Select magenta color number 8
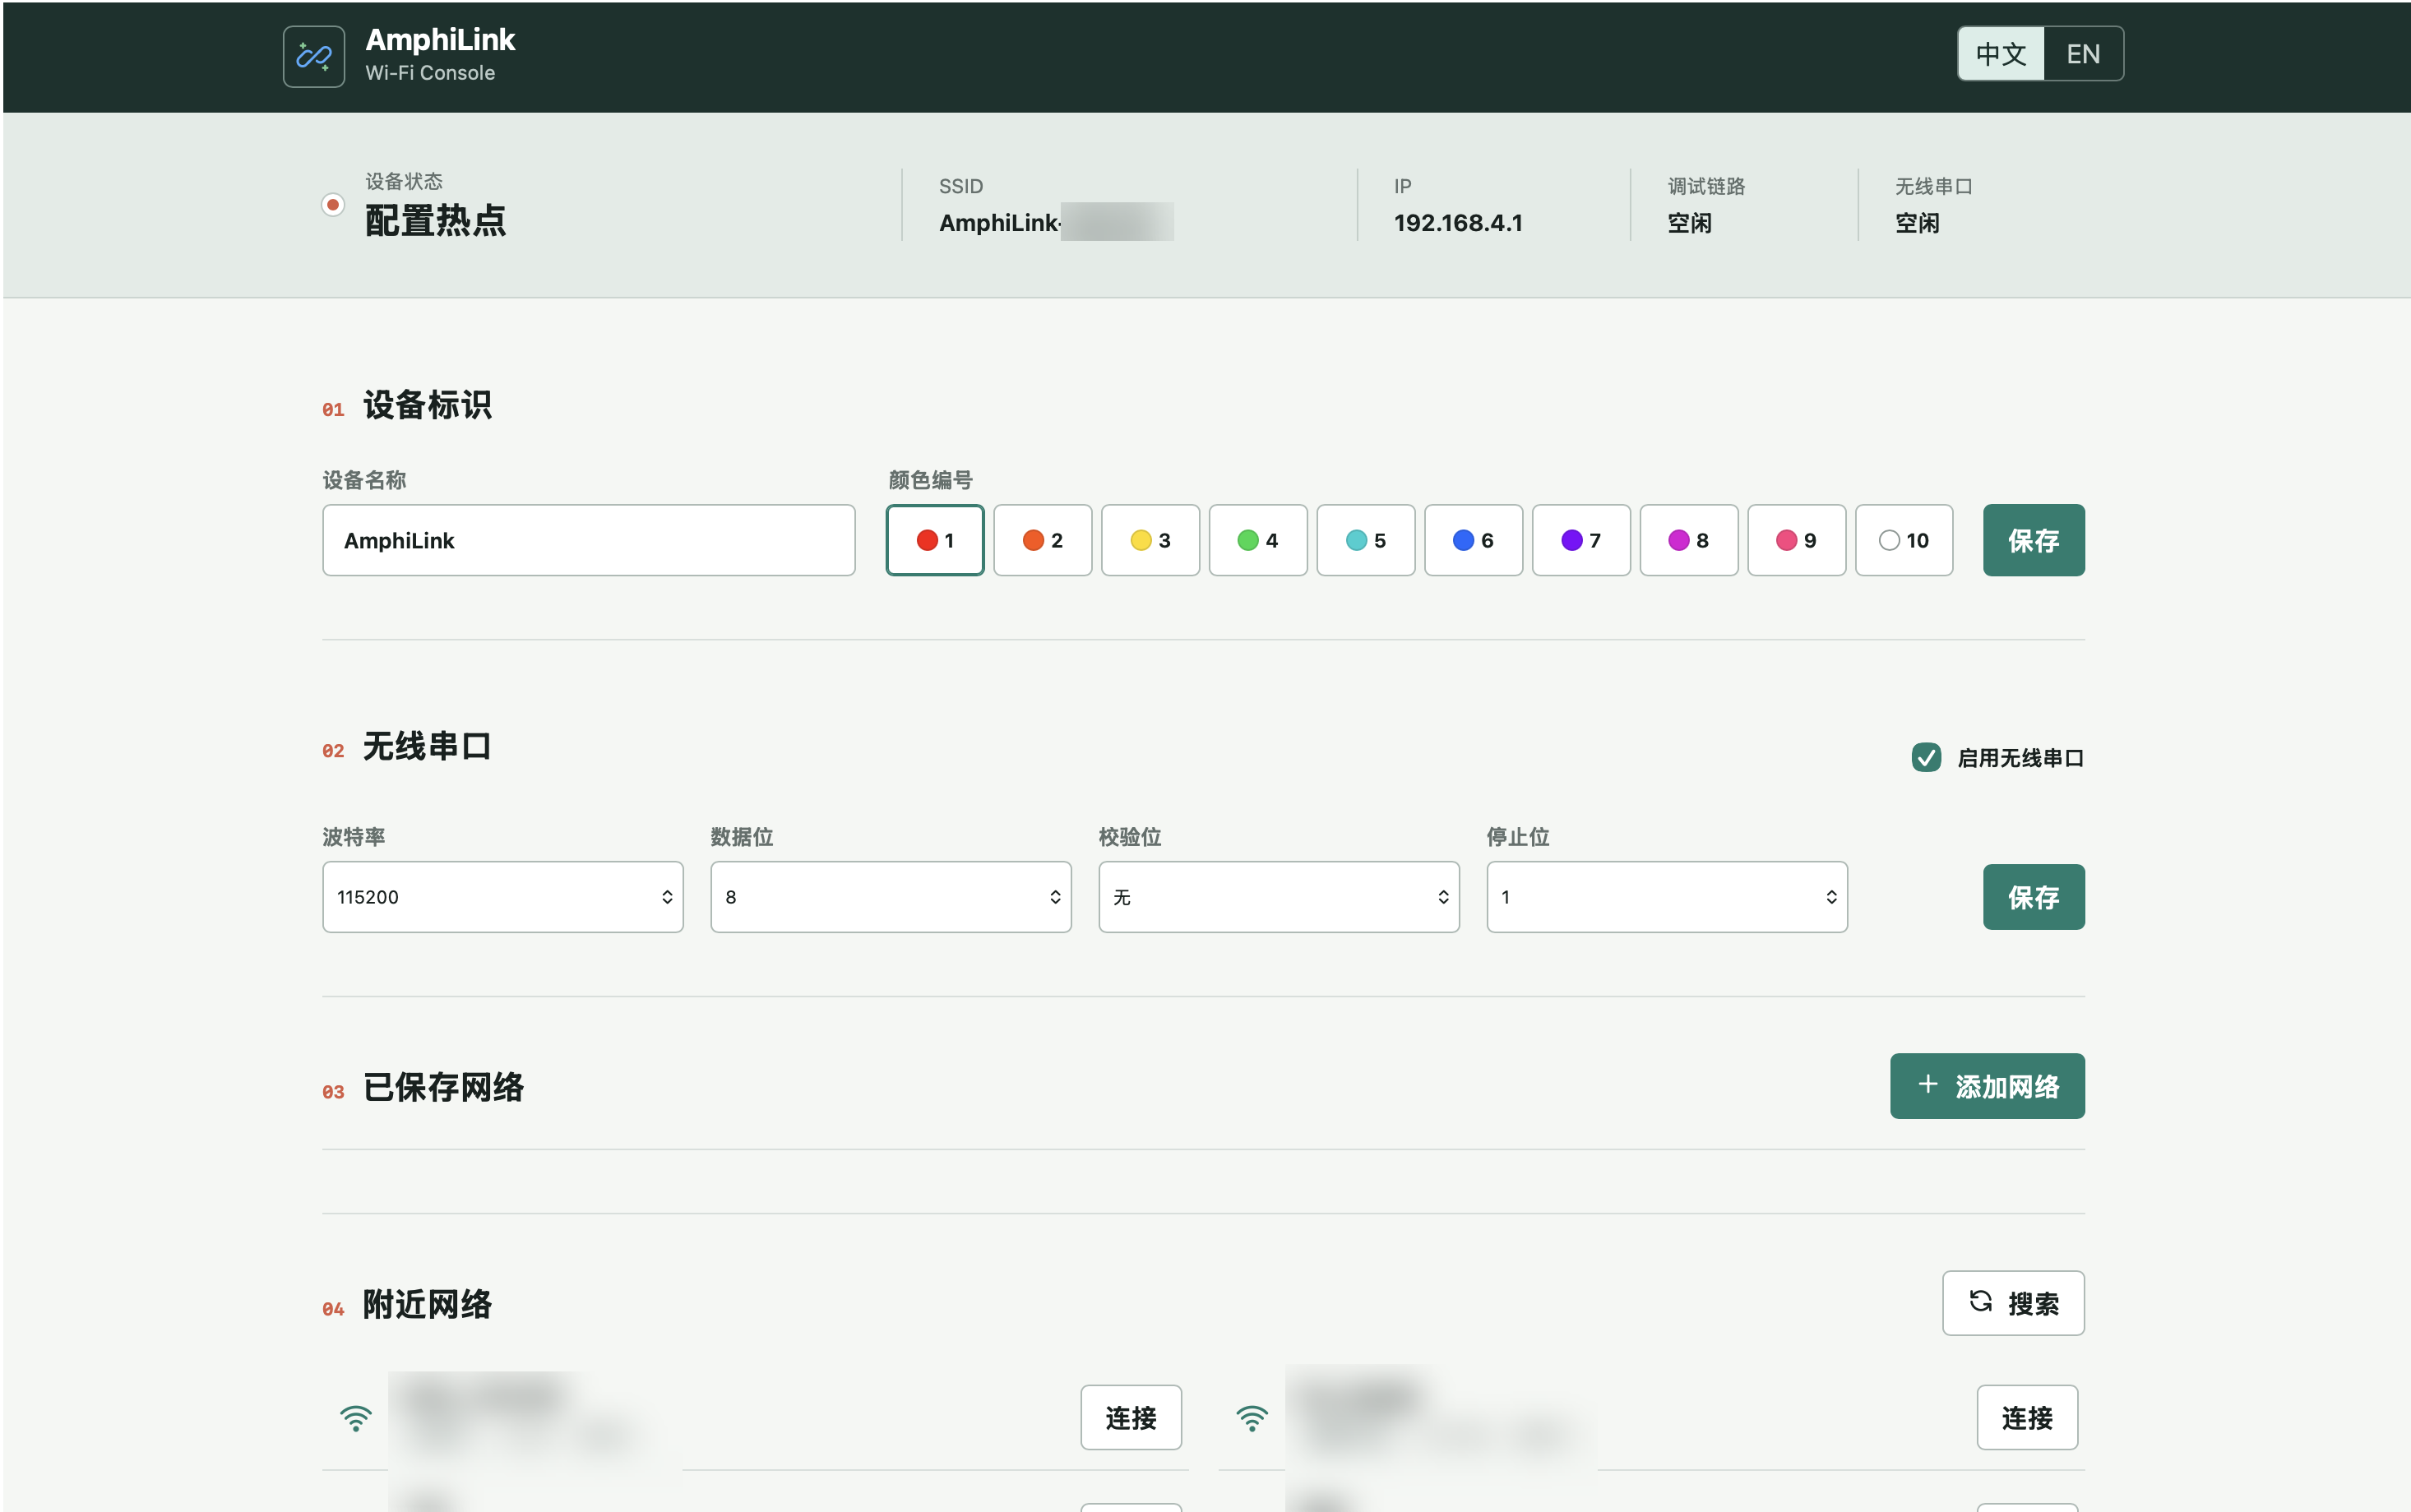This screenshot has width=2411, height=1512. (1689, 540)
